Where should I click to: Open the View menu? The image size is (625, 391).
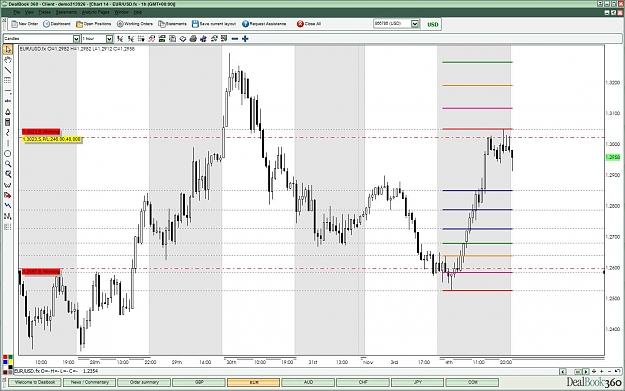pos(29,12)
